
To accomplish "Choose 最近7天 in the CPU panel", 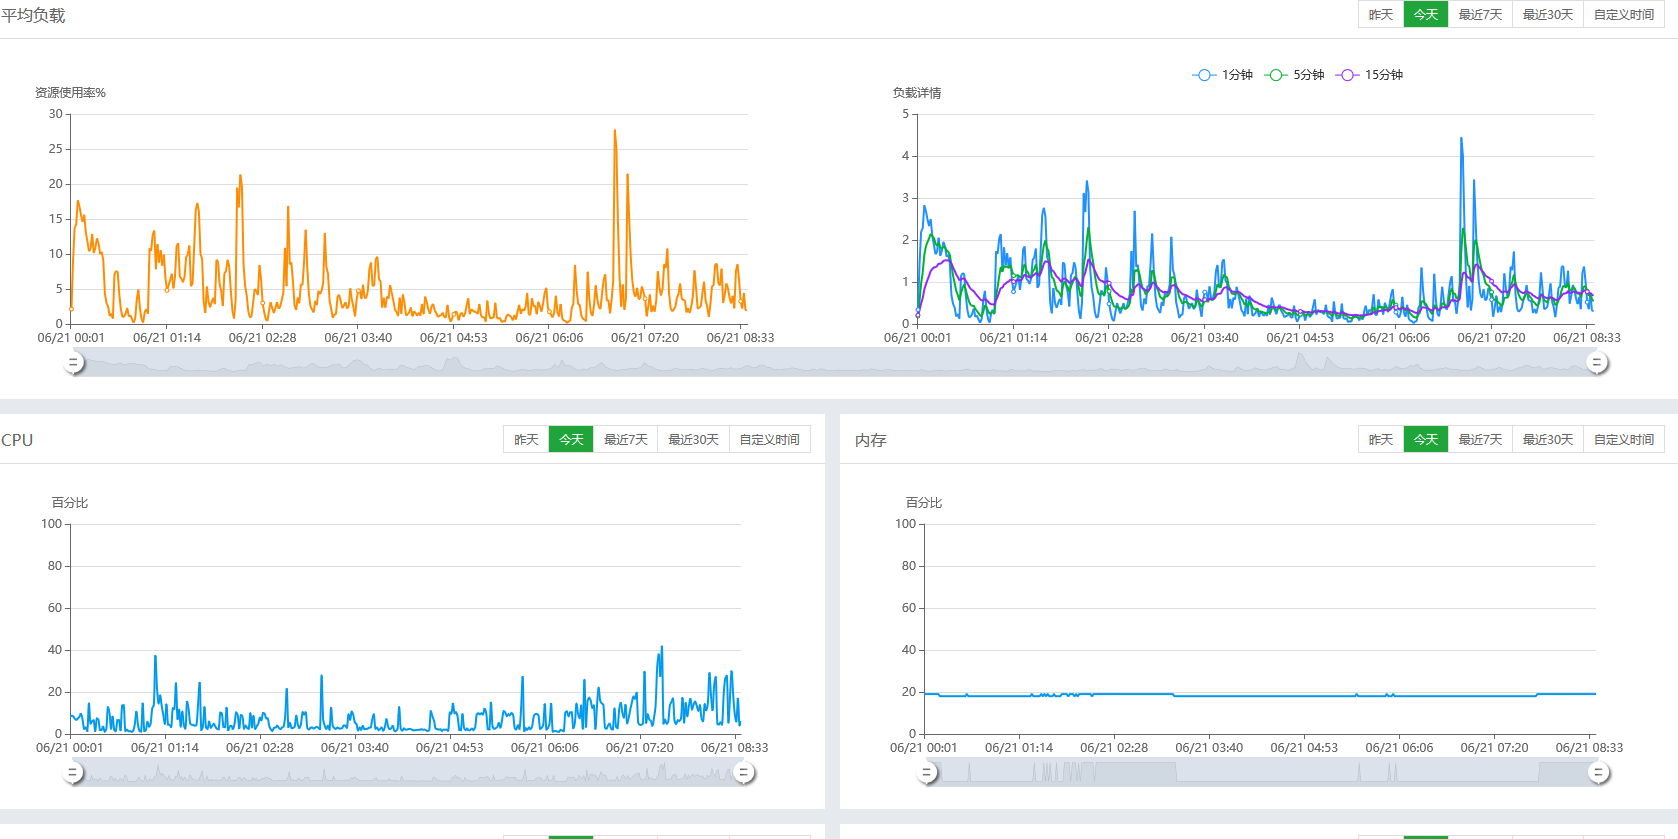I will click(626, 440).
